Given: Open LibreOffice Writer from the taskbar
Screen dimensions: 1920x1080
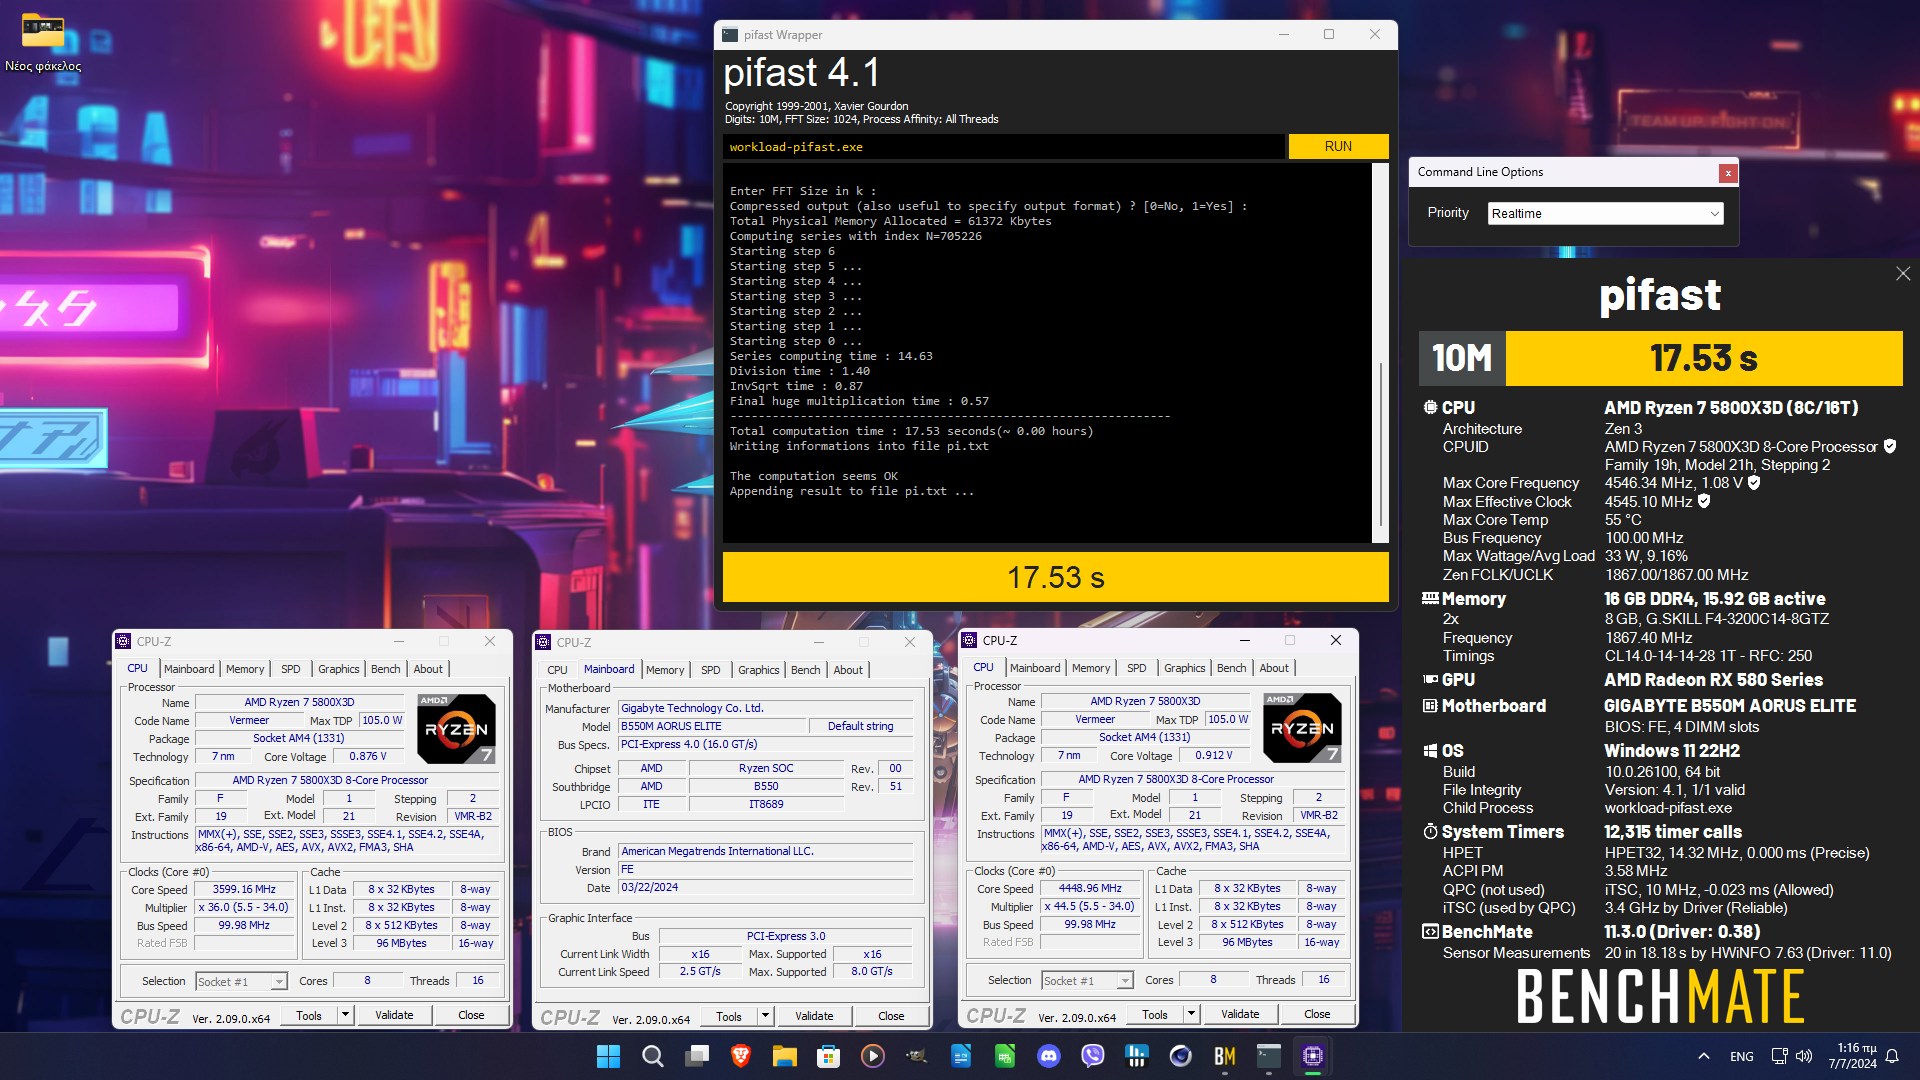Looking at the screenshot, I should tap(960, 1055).
